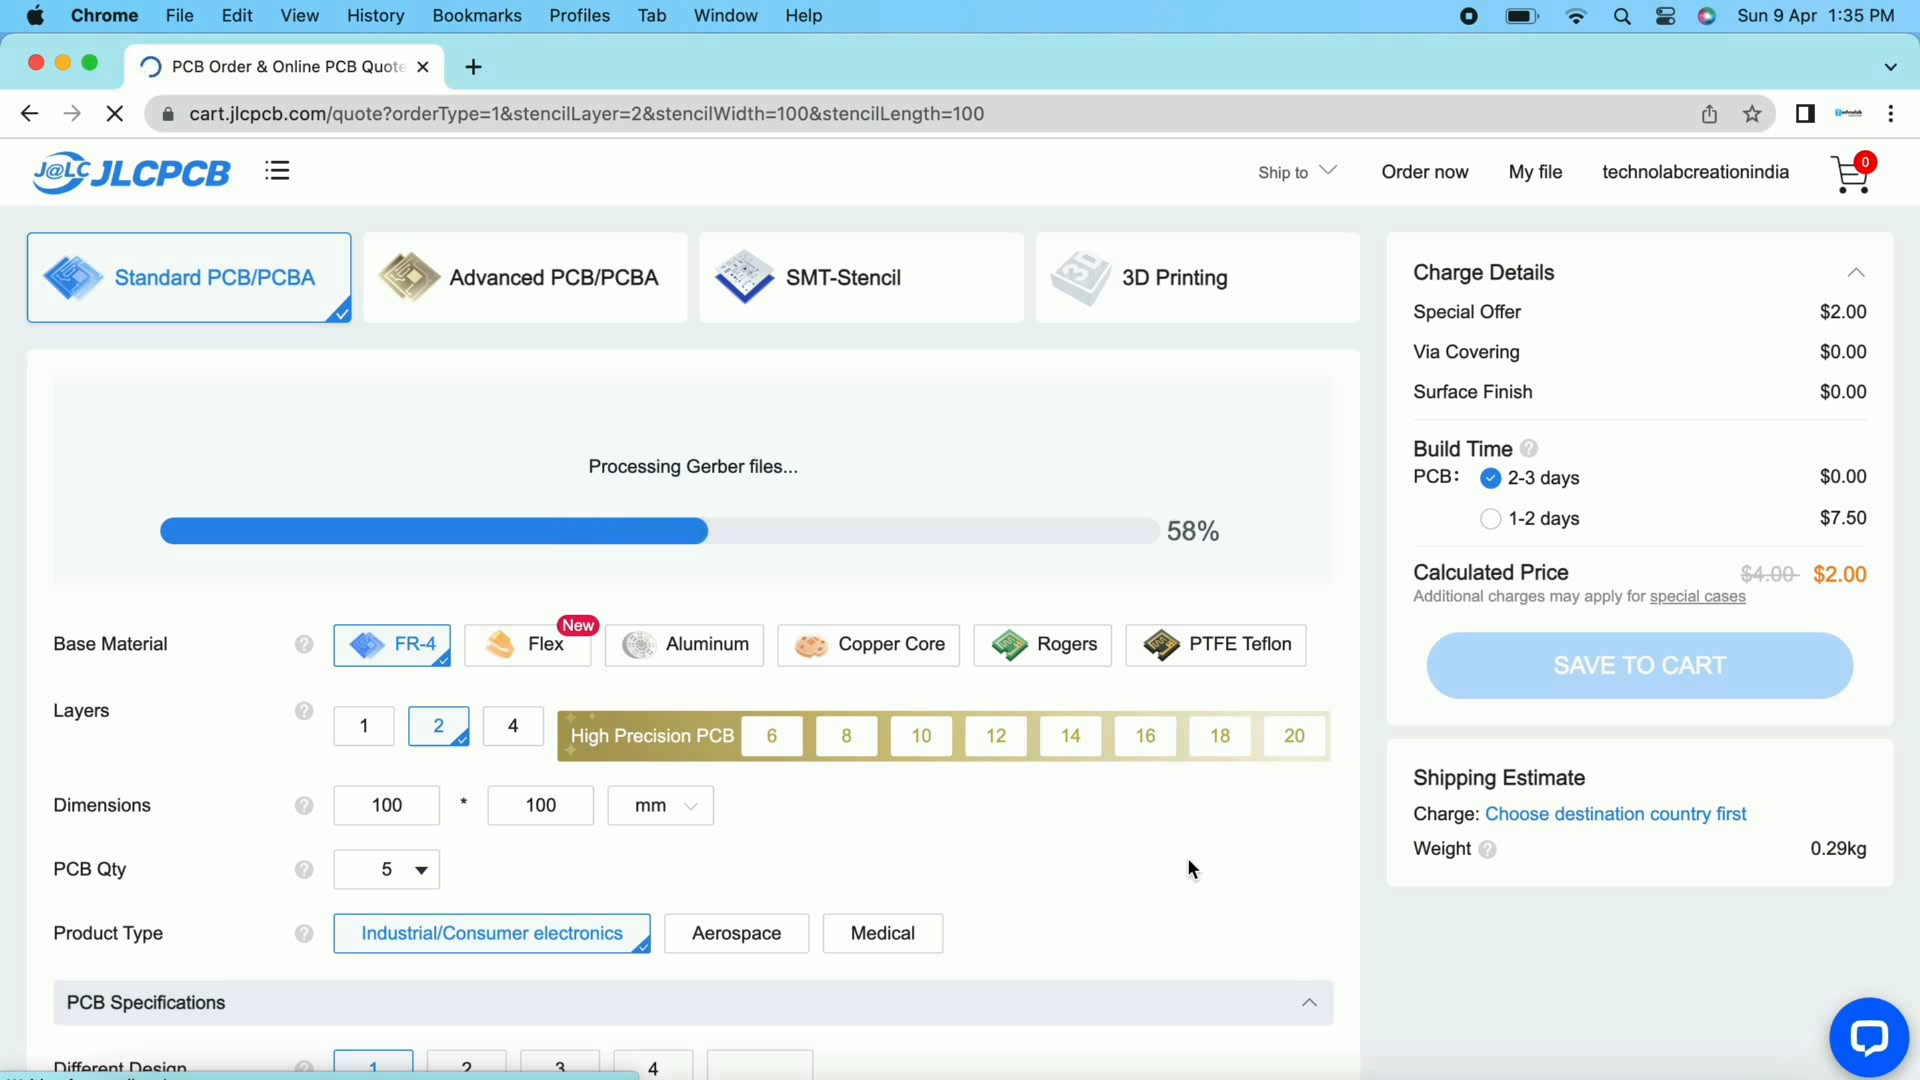The height and width of the screenshot is (1080, 1920).
Task: Go back to previous page
Action: pyautogui.click(x=29, y=114)
